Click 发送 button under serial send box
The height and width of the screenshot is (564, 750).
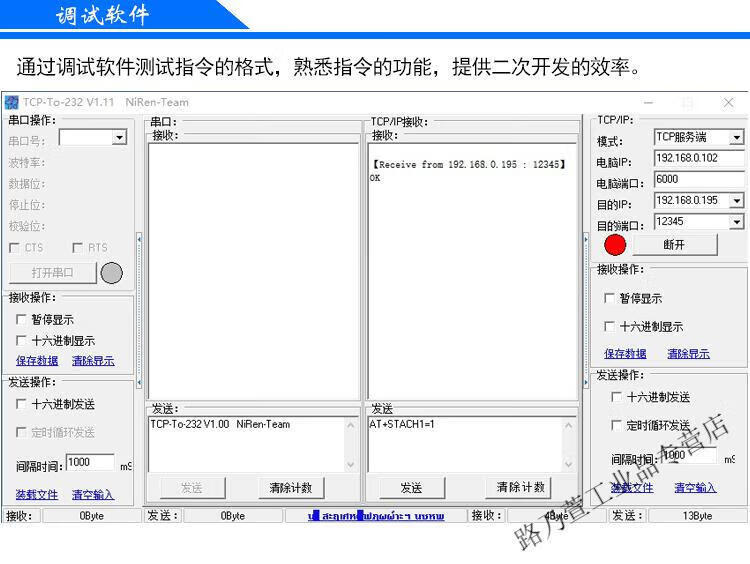[192, 488]
